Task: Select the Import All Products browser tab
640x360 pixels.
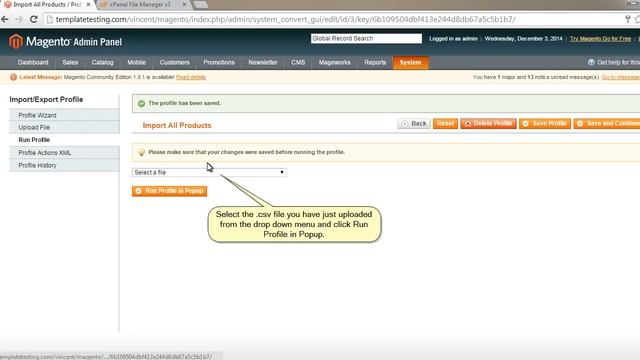Action: 47,4
